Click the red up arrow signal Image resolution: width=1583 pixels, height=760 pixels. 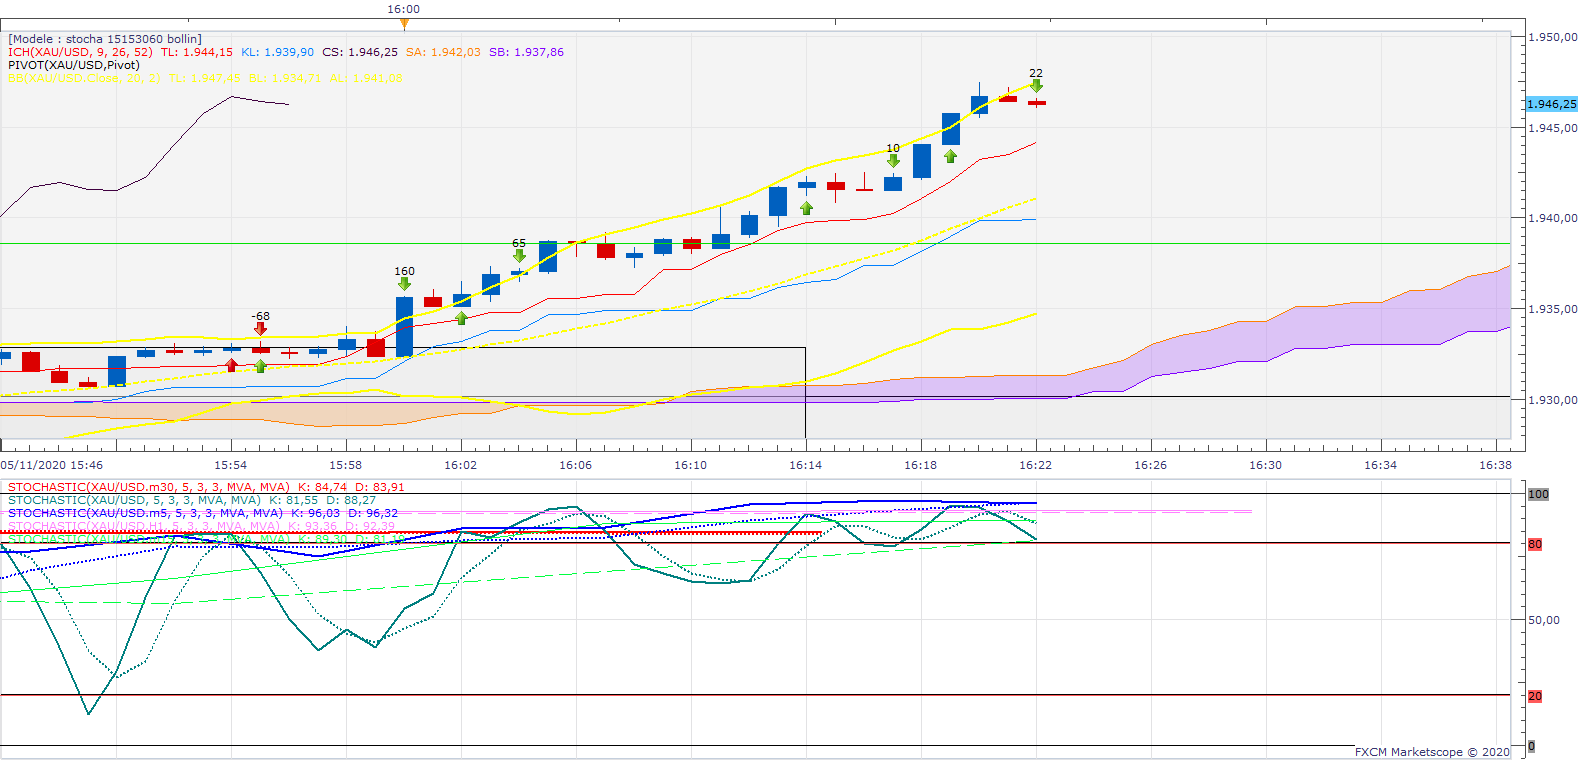(232, 365)
